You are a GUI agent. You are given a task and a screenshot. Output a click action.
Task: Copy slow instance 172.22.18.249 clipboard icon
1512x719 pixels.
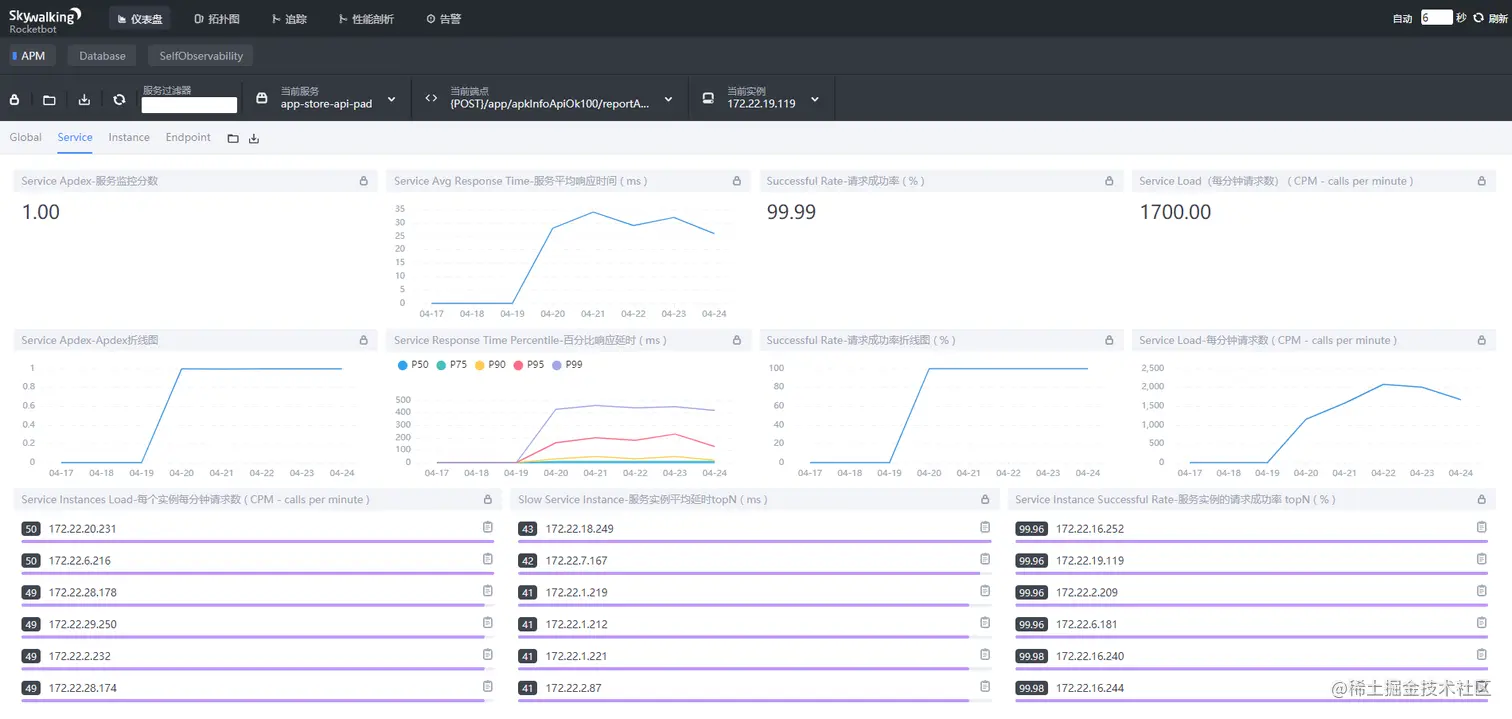(985, 527)
